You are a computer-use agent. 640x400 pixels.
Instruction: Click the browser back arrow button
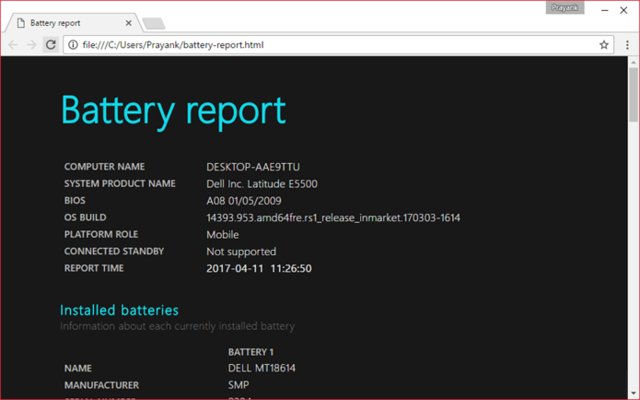point(13,45)
